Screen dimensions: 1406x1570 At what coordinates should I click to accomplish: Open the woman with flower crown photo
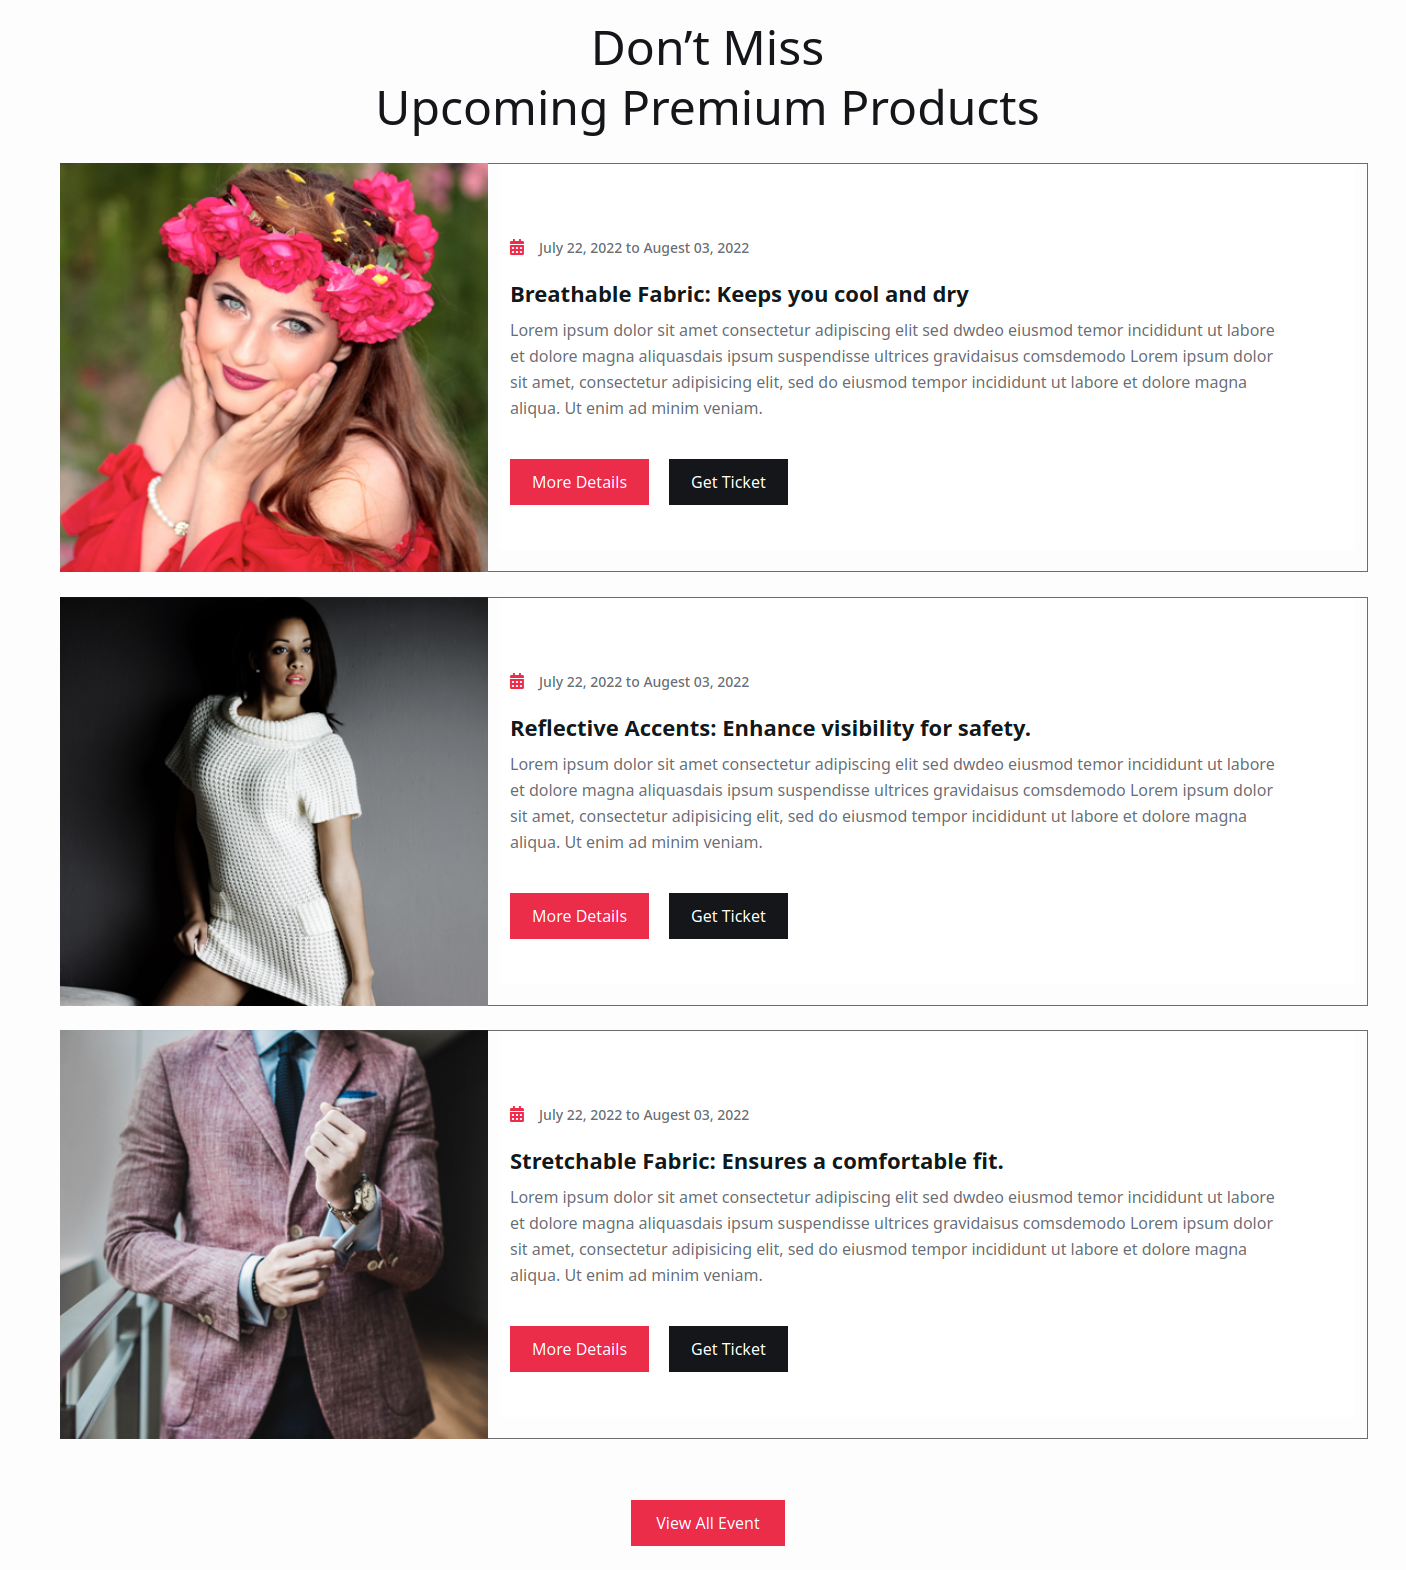(x=274, y=368)
